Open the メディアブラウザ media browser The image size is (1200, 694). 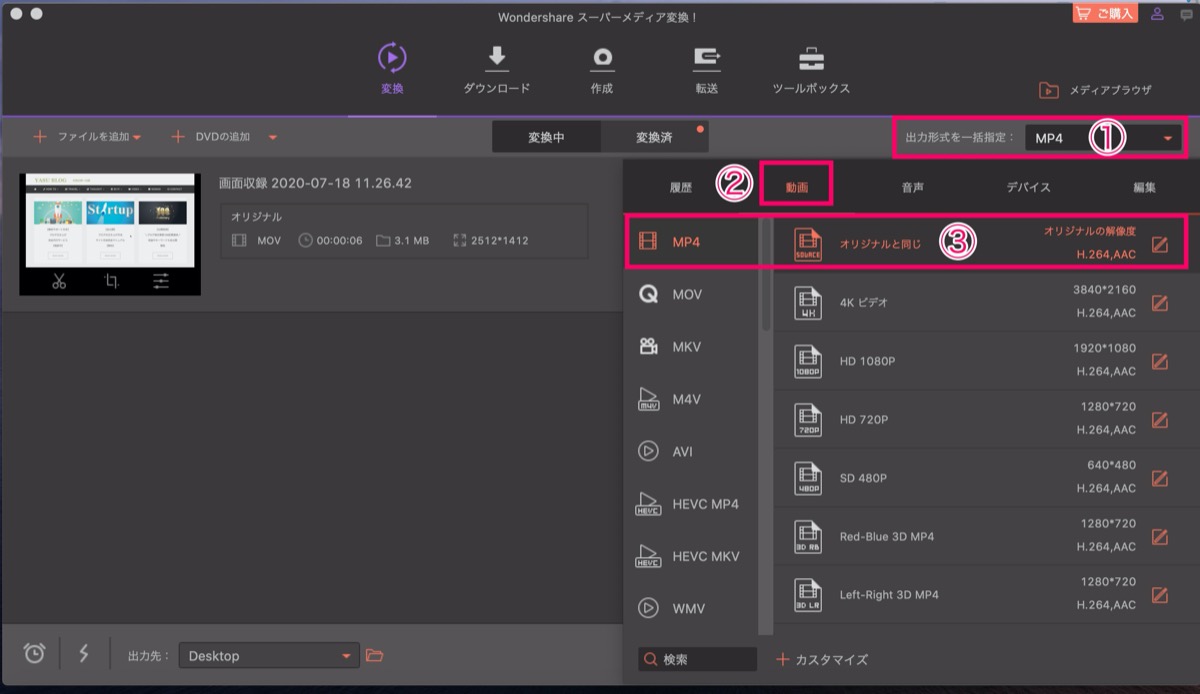1095,90
